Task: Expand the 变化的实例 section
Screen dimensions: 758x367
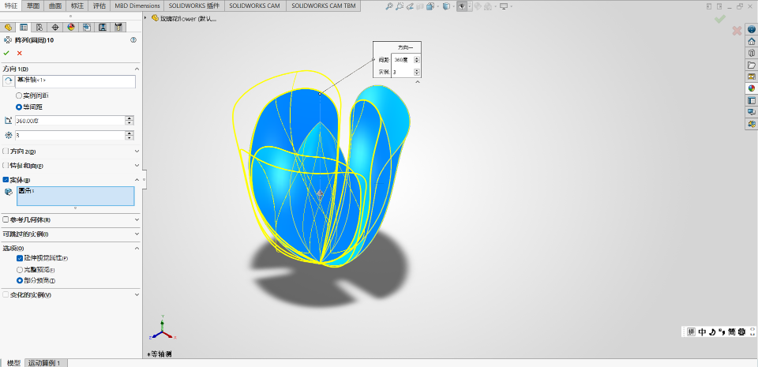Action: 137,294
